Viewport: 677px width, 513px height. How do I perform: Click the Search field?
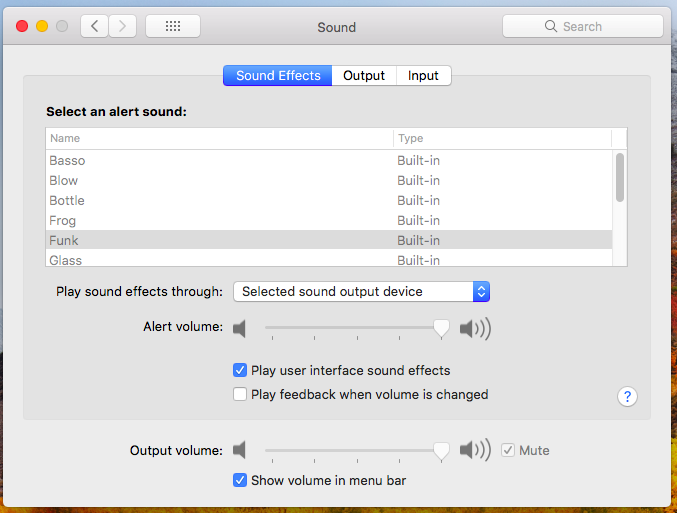pos(582,27)
